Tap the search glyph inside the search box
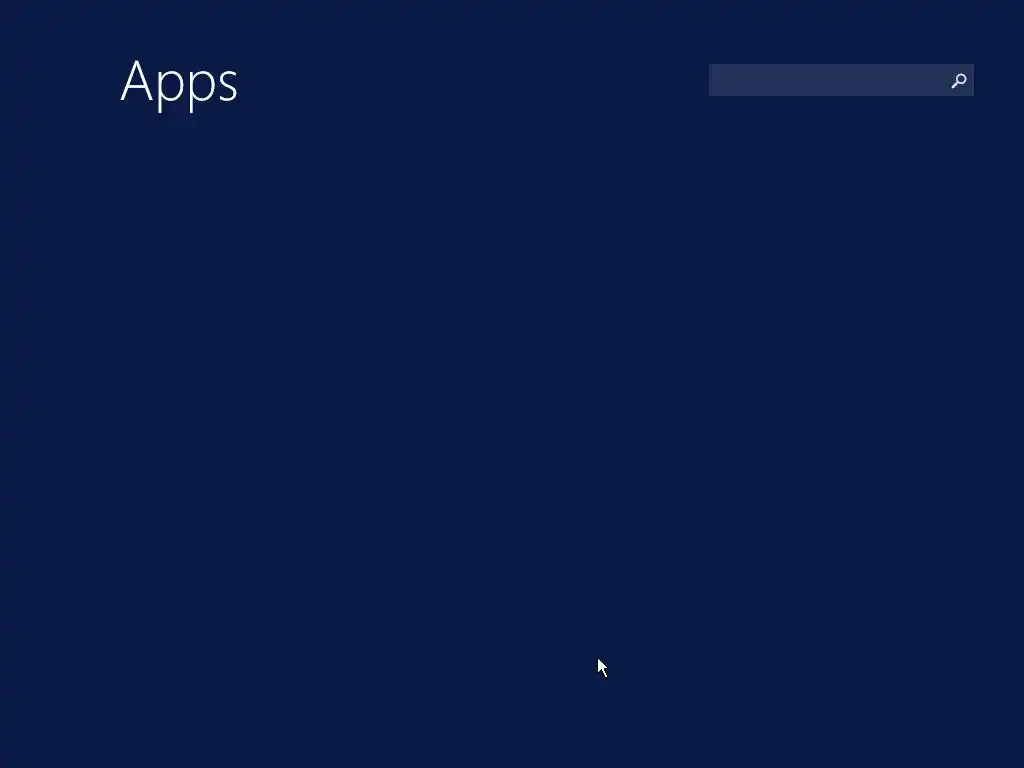Viewport: 1024px width, 768px height. 959,80
